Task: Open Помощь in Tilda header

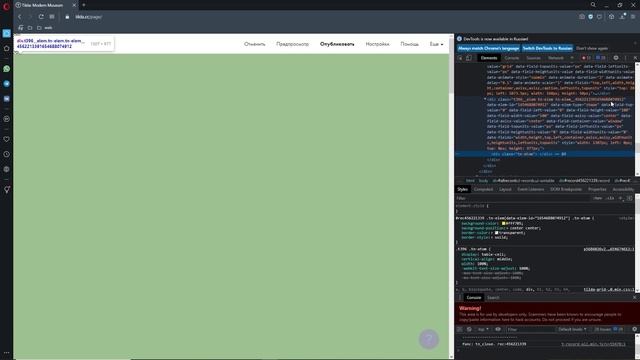Action: tap(409, 44)
